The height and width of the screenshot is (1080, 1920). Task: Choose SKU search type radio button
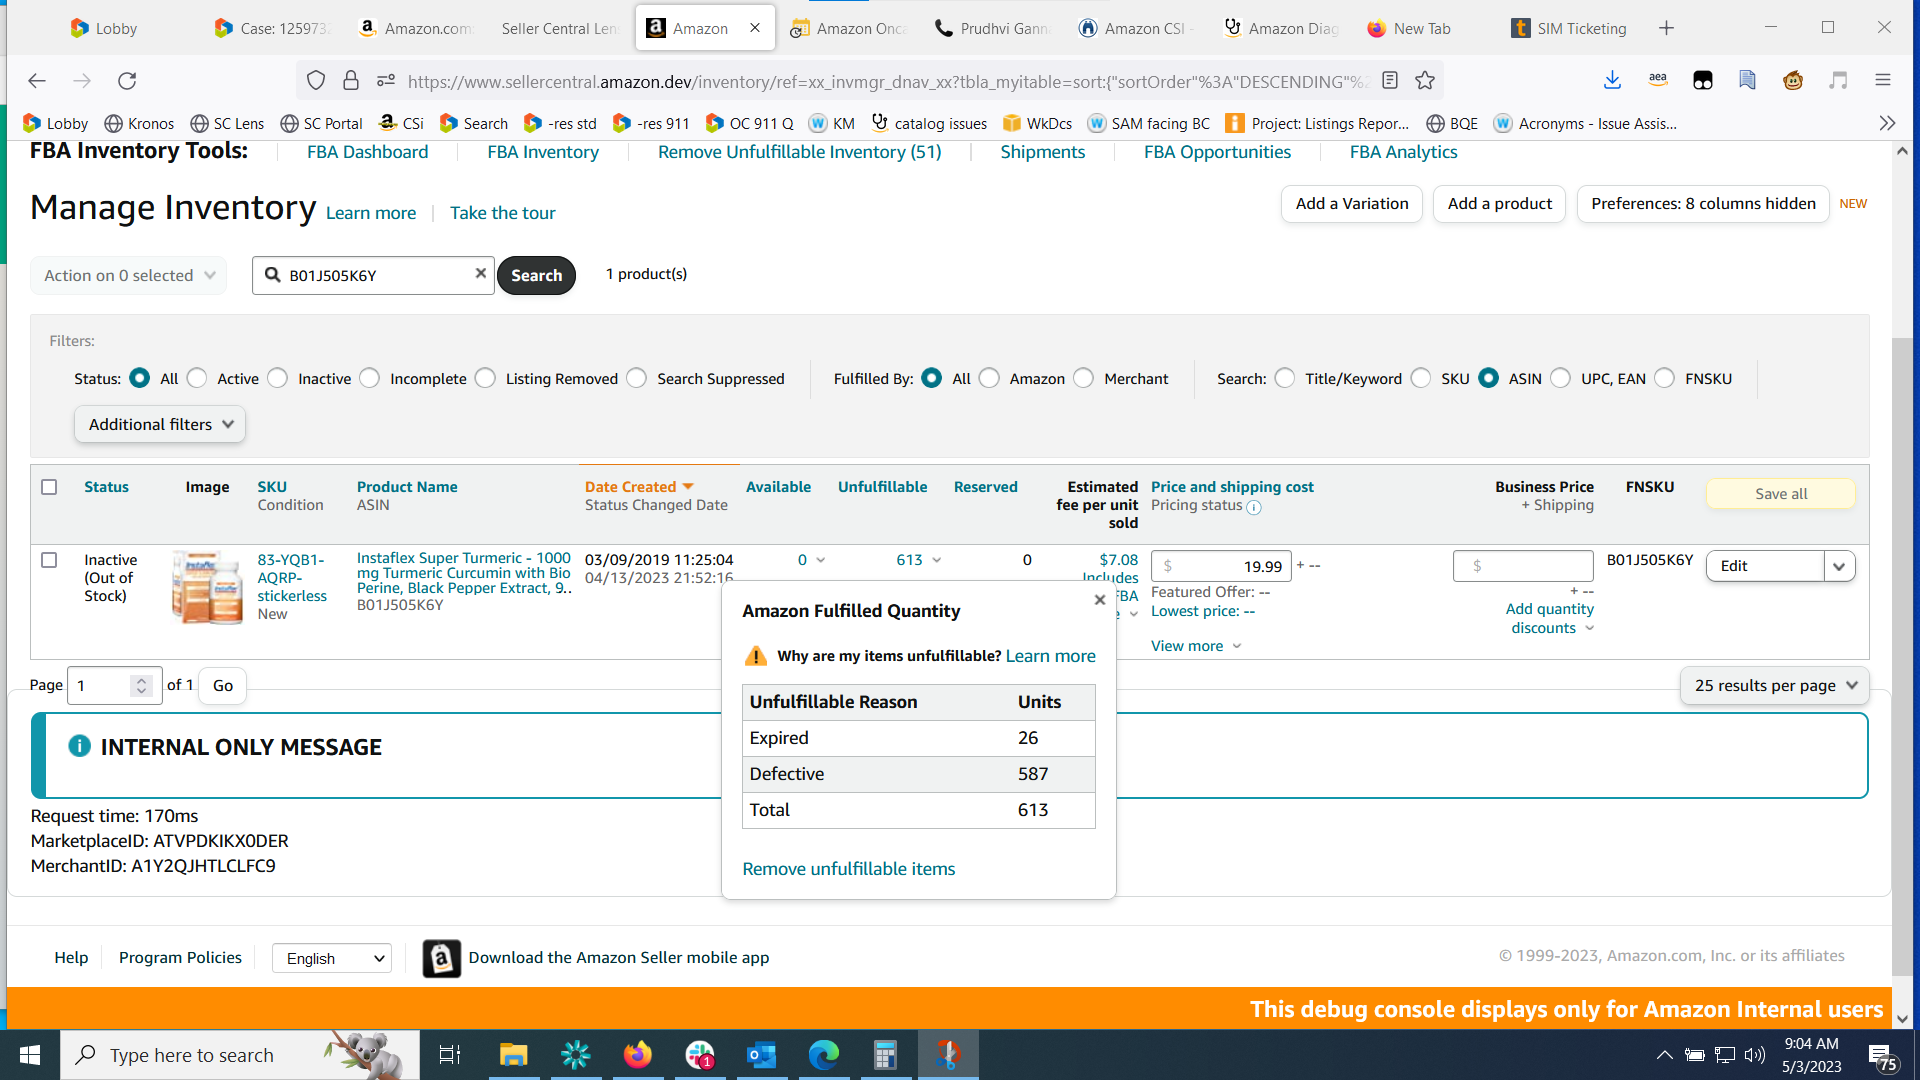tap(1421, 378)
